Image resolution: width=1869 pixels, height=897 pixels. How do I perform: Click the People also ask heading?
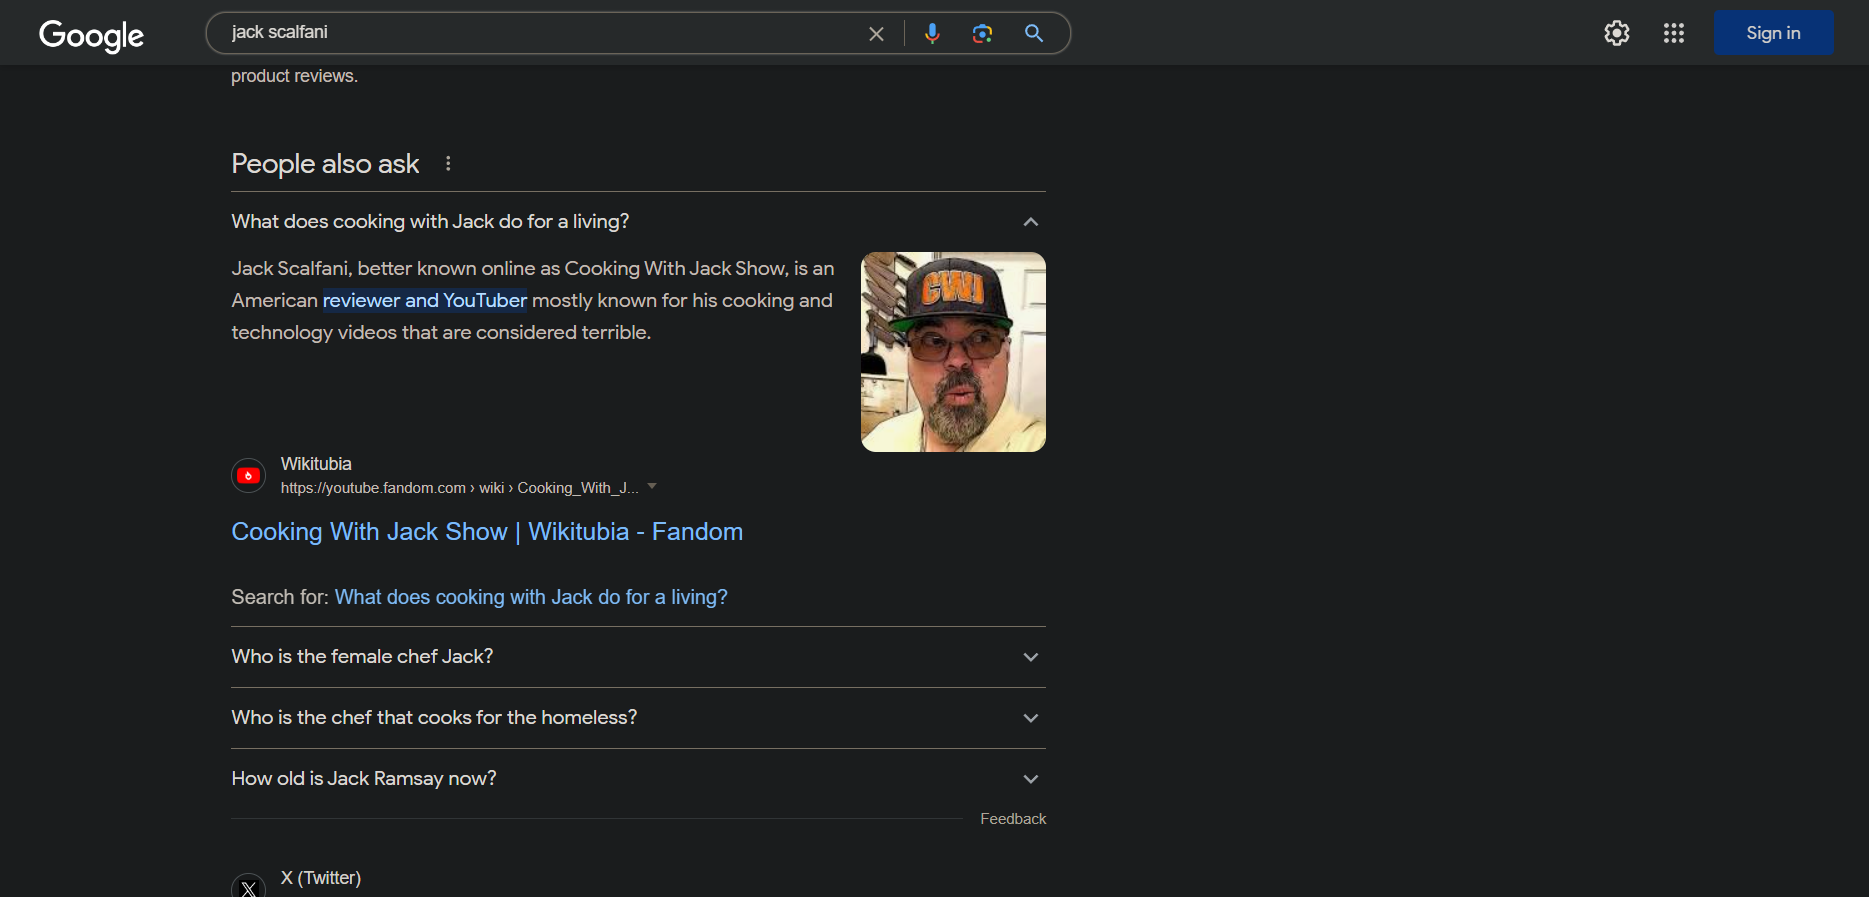325,164
